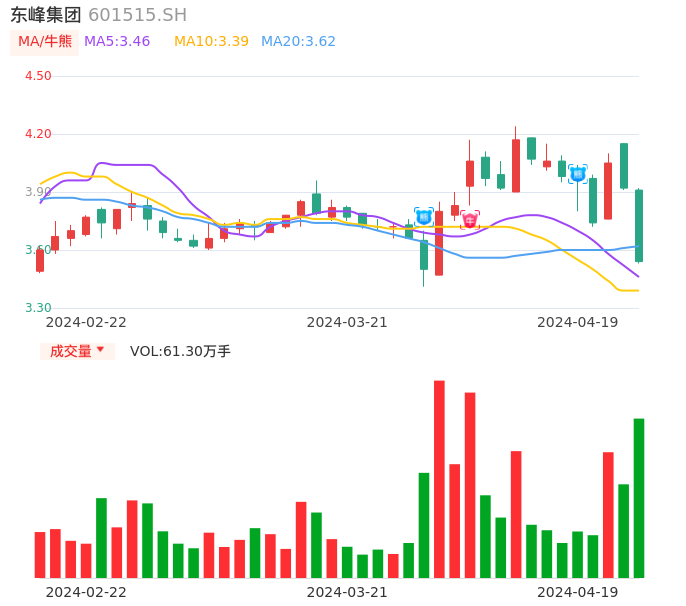This screenshot has width=686, height=606.
Task: Click the 4.50 price axis label
Action: [38, 76]
